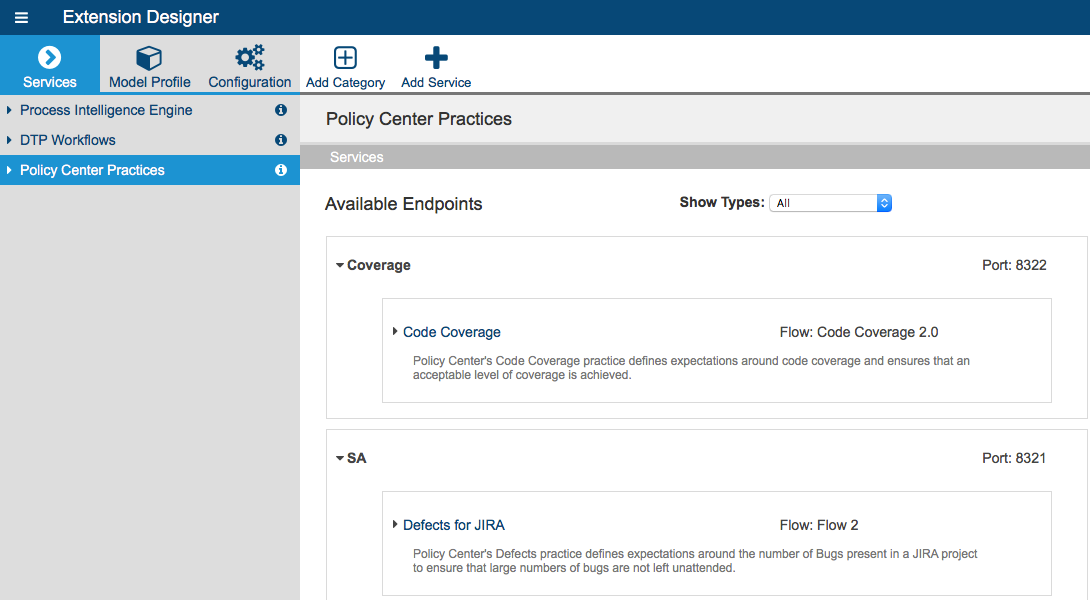Expand the Process Intelligence Engine tree item

pyautogui.click(x=9, y=110)
